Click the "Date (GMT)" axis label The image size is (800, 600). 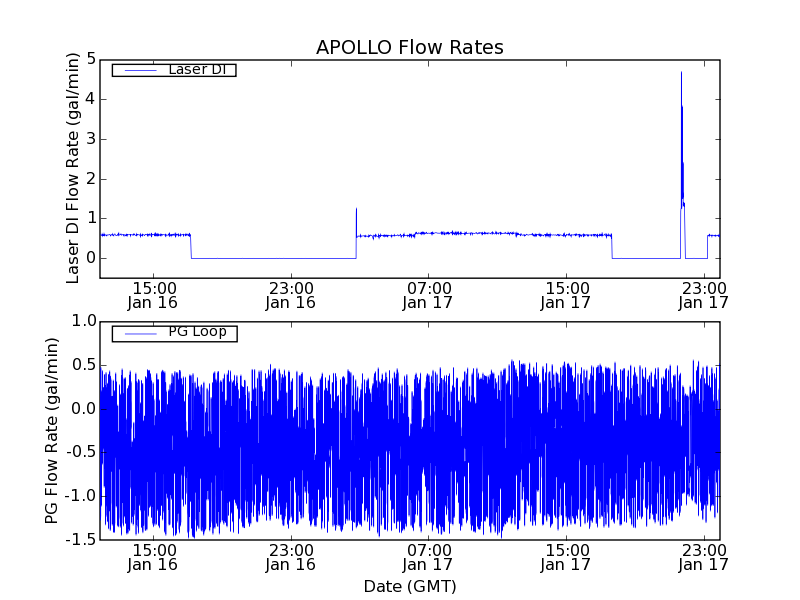410,586
